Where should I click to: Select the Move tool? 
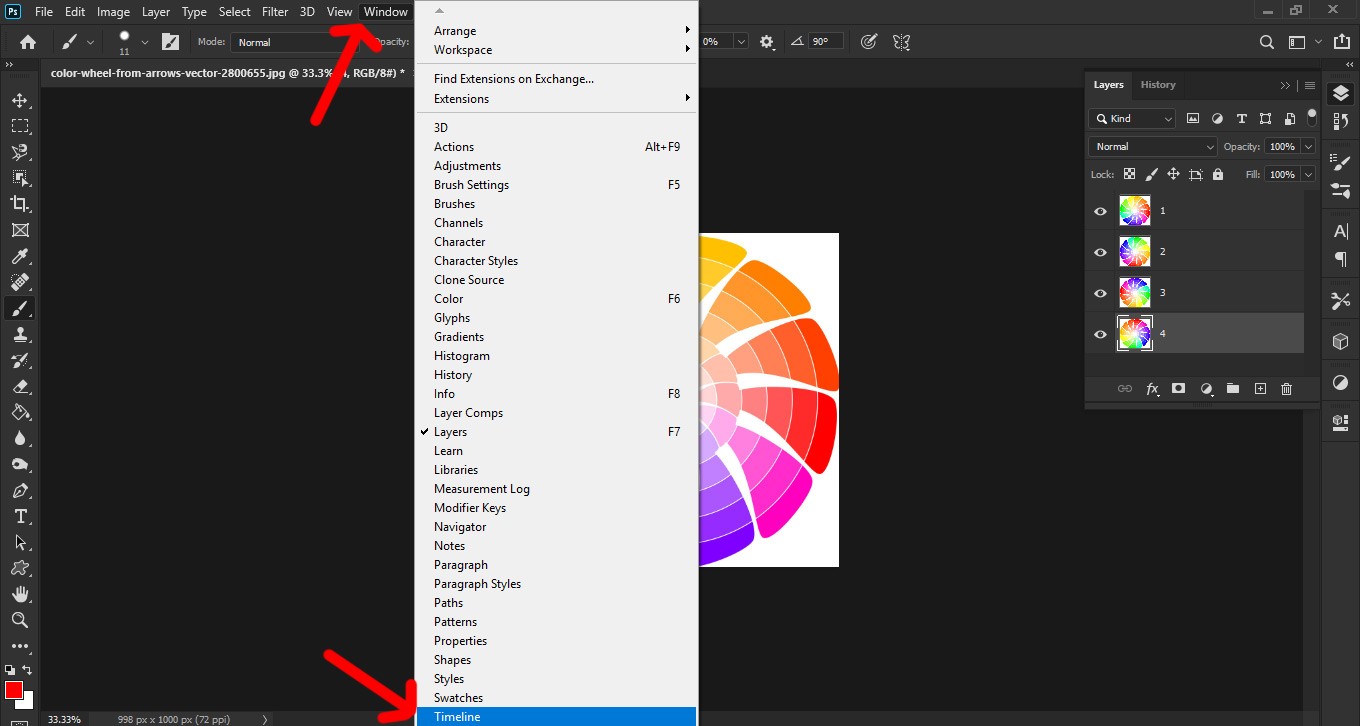tap(19, 100)
